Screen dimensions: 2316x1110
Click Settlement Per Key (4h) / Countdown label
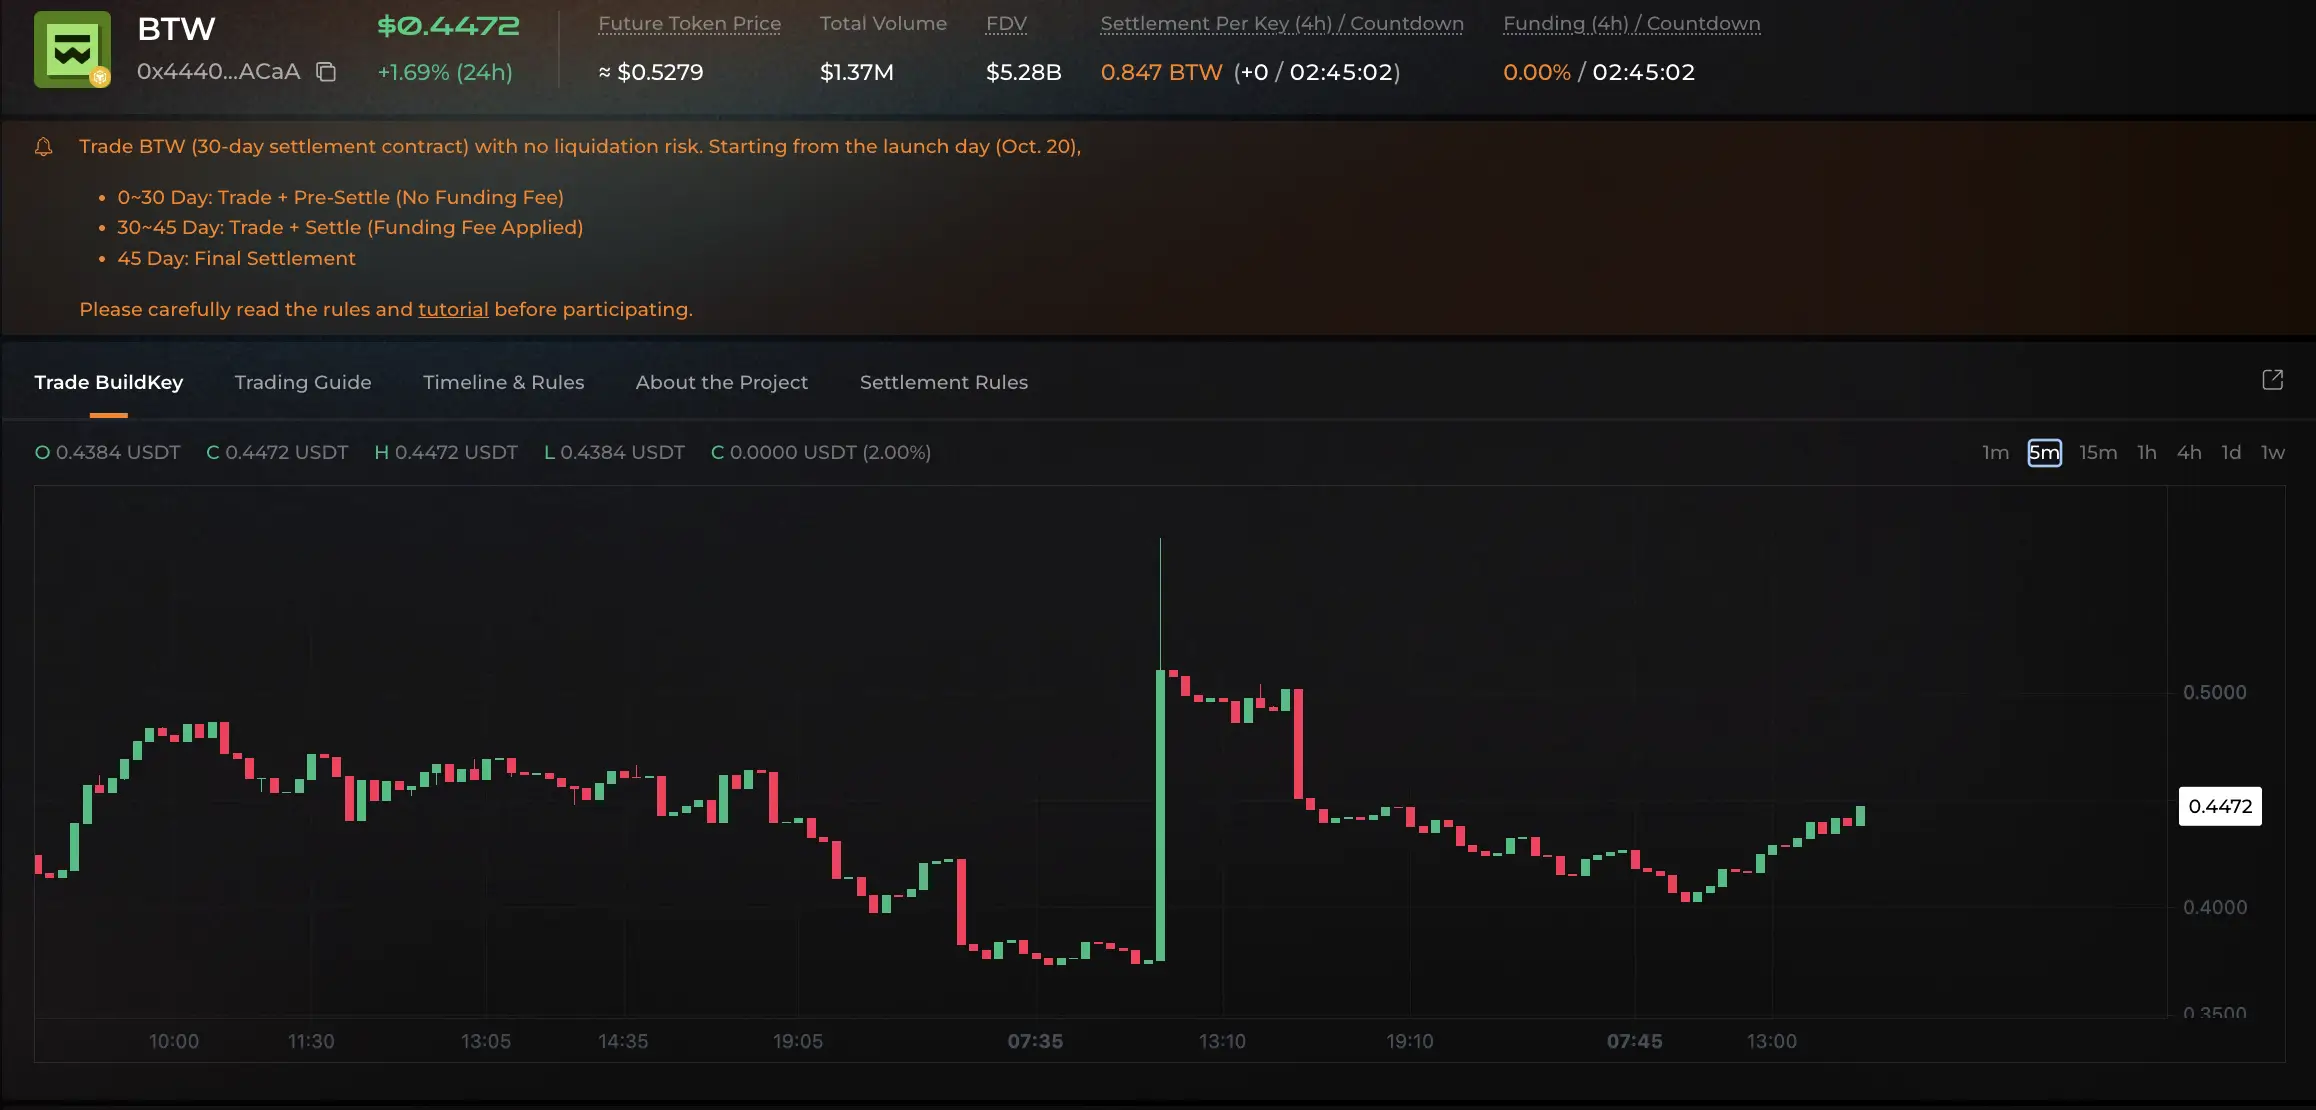tap(1282, 23)
